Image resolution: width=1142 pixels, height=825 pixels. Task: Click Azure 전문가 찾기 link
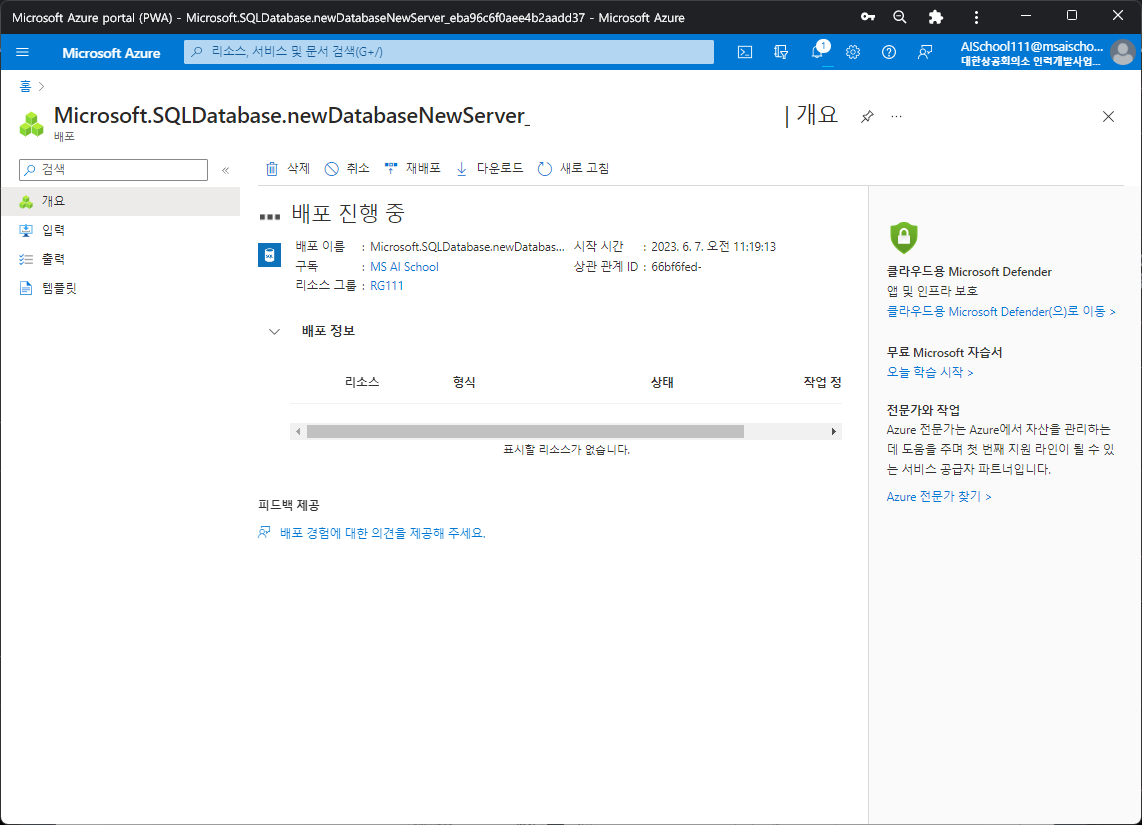[939, 496]
